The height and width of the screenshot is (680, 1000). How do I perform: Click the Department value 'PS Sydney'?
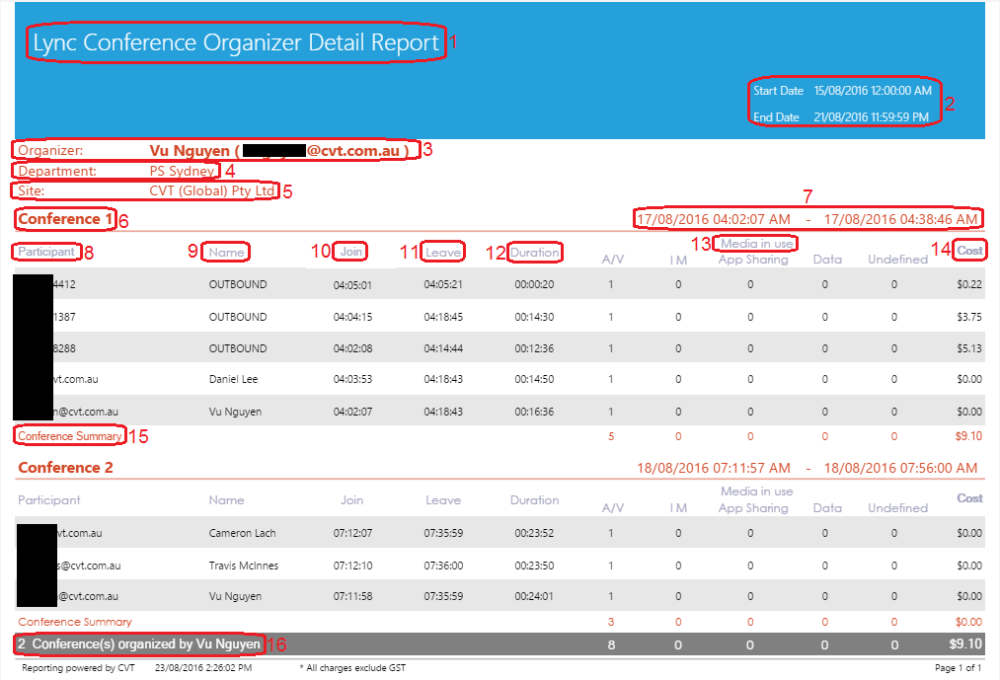182,171
